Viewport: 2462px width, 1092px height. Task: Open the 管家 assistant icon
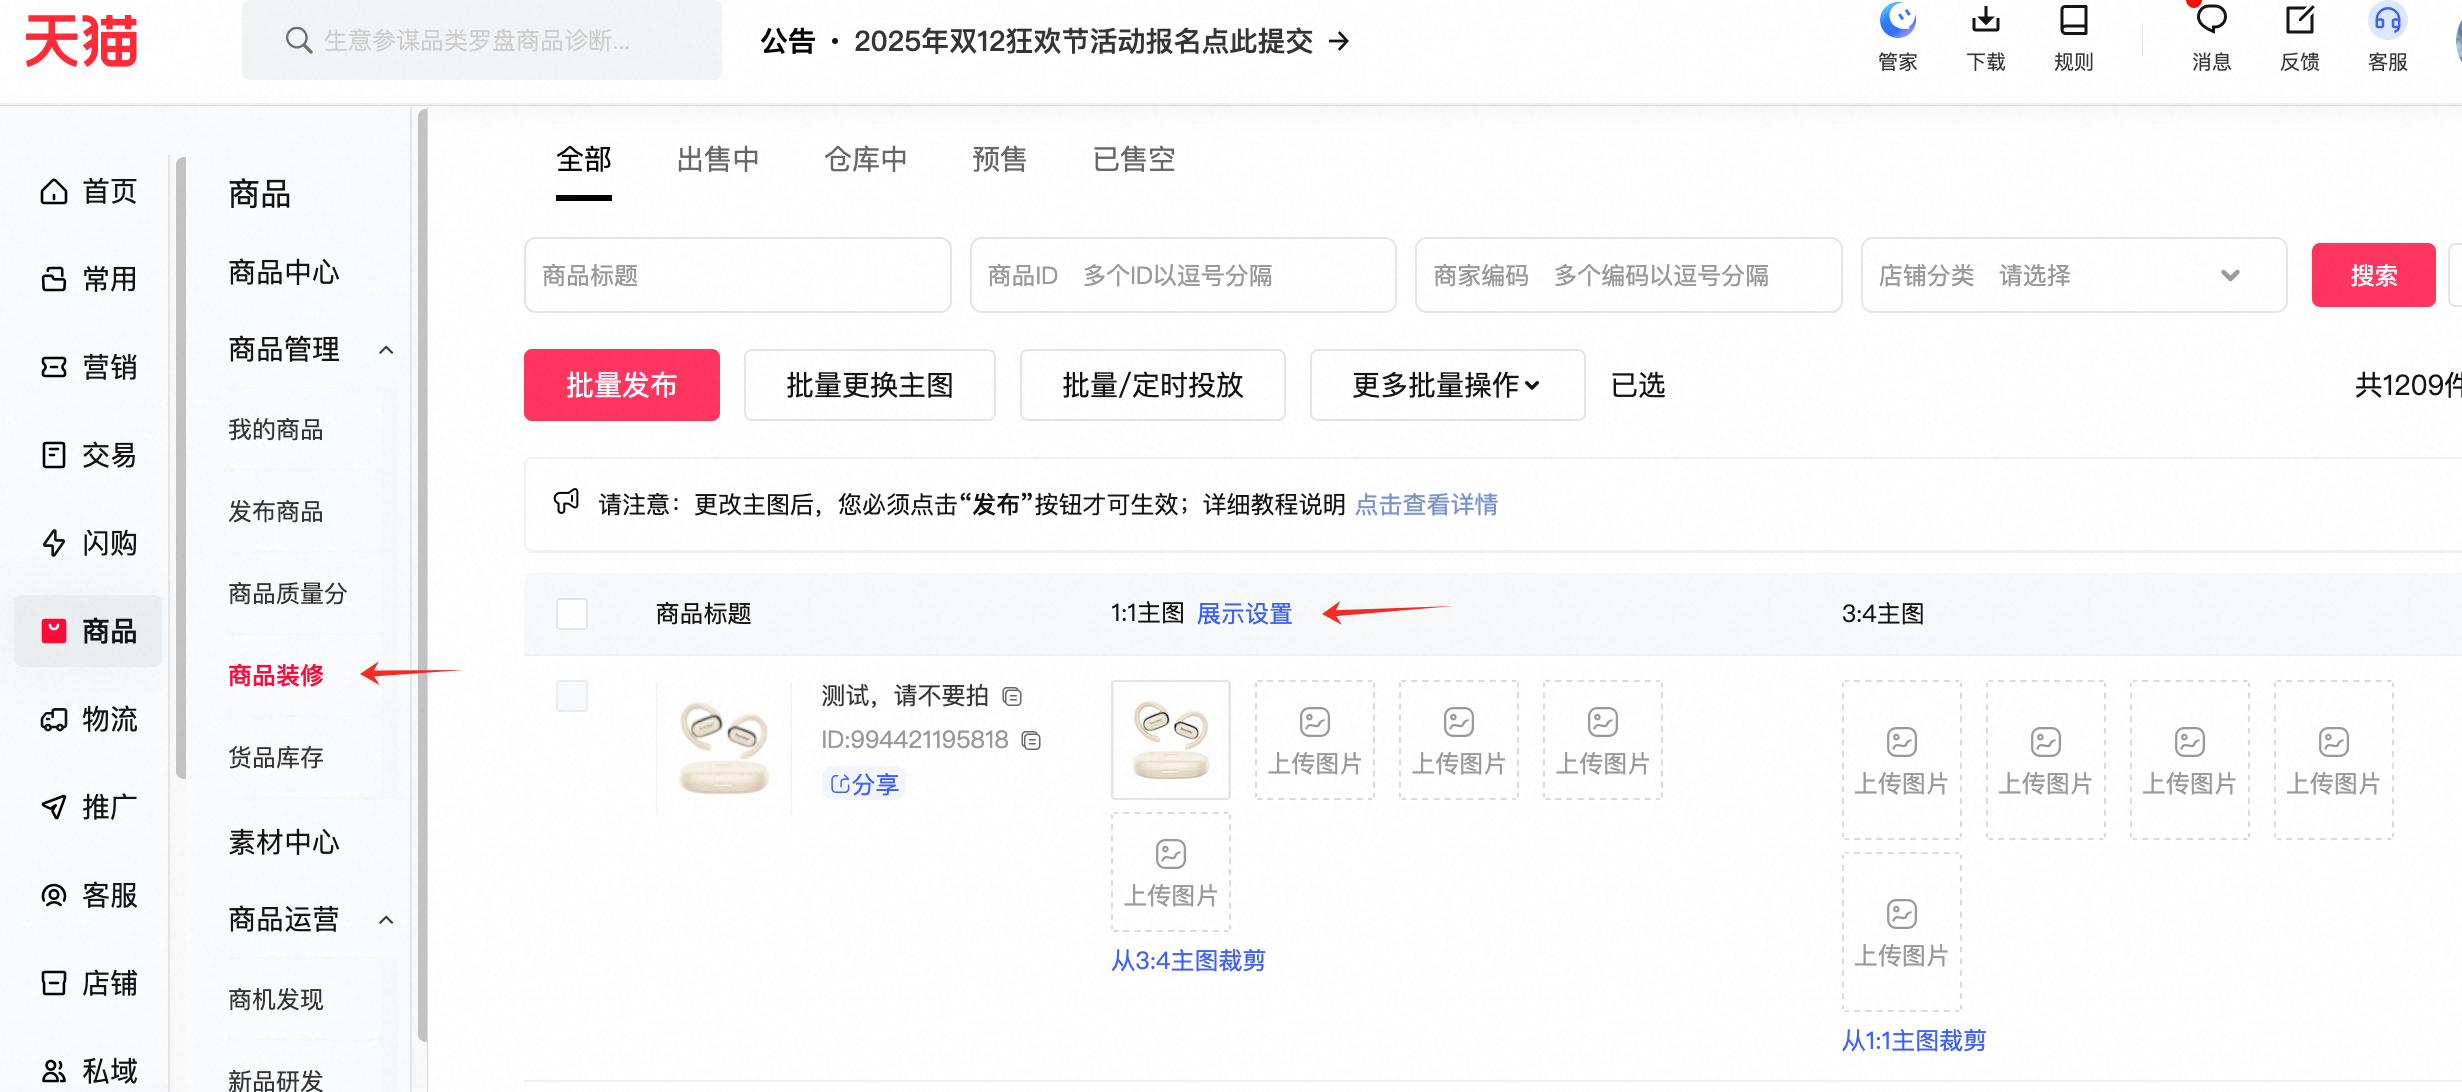click(1897, 38)
